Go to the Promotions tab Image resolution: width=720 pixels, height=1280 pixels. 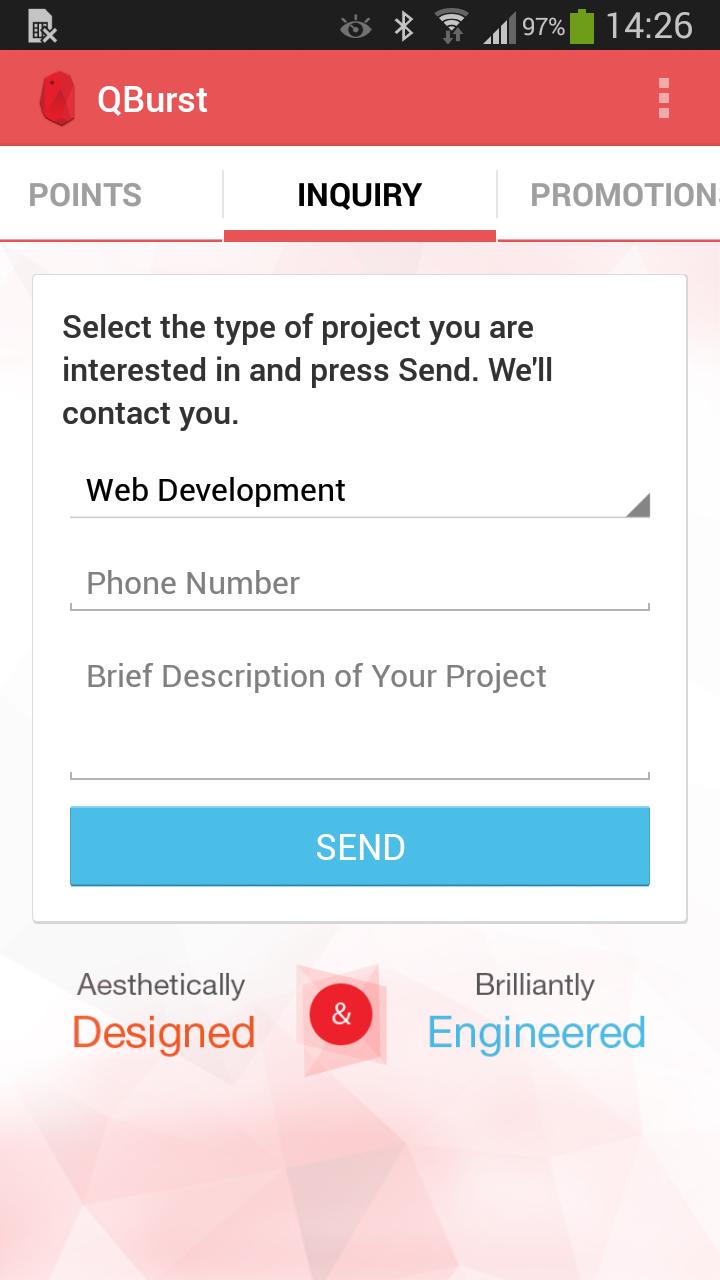coord(620,195)
